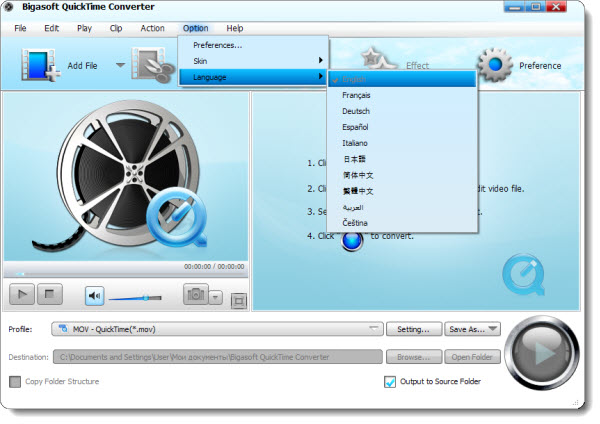The image size is (600, 424).
Task: Expand the snapshot options arrow
Action: coord(216,296)
